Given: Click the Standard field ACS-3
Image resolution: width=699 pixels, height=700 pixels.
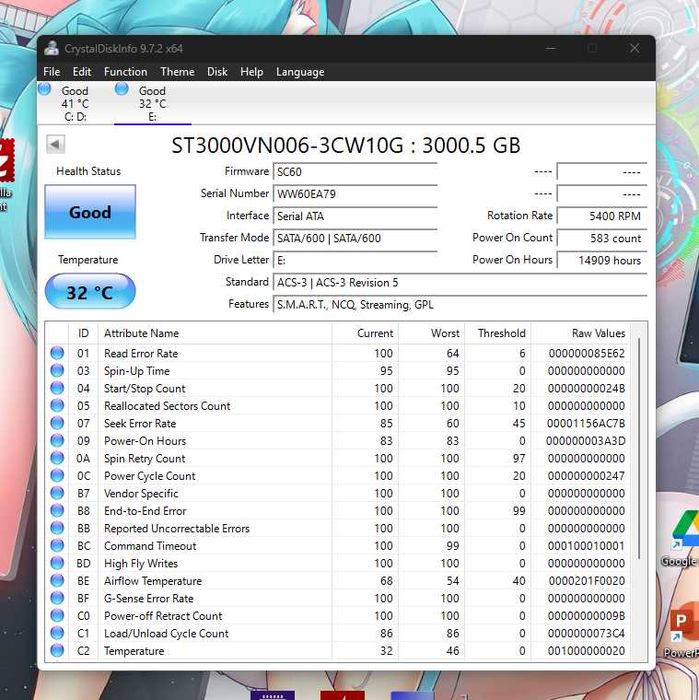Looking at the screenshot, I should click(x=460, y=283).
